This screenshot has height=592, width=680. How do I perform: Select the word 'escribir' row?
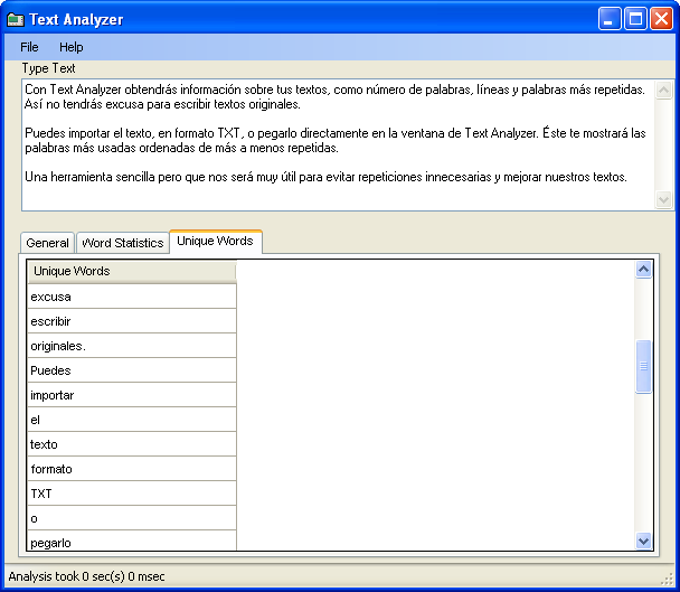point(132,321)
